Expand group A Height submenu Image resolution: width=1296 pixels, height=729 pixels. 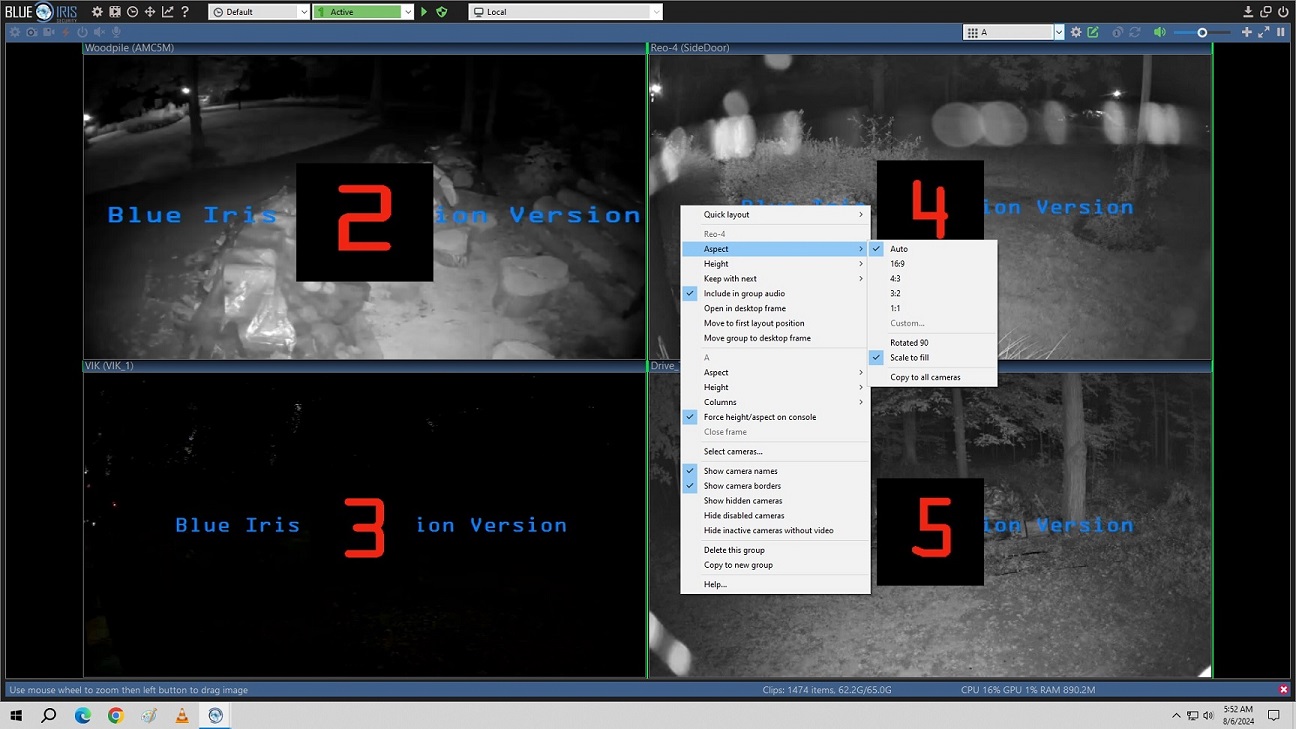[775, 387]
